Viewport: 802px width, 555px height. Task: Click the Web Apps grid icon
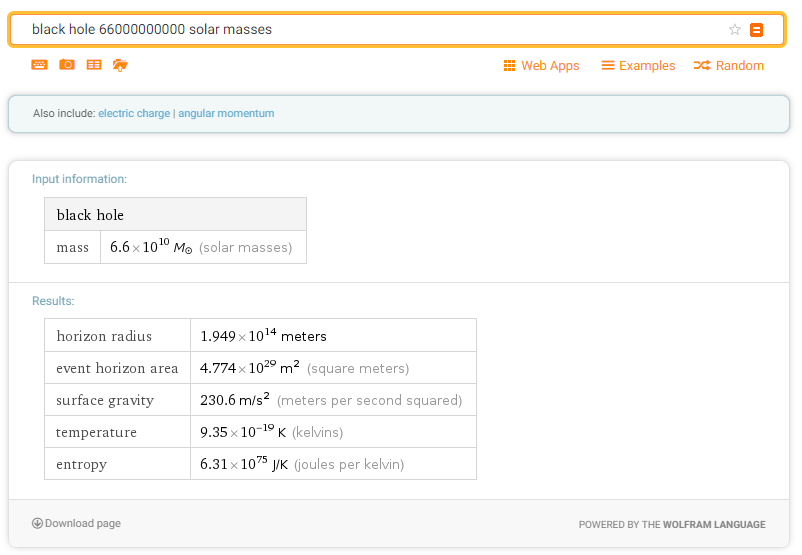coord(509,66)
